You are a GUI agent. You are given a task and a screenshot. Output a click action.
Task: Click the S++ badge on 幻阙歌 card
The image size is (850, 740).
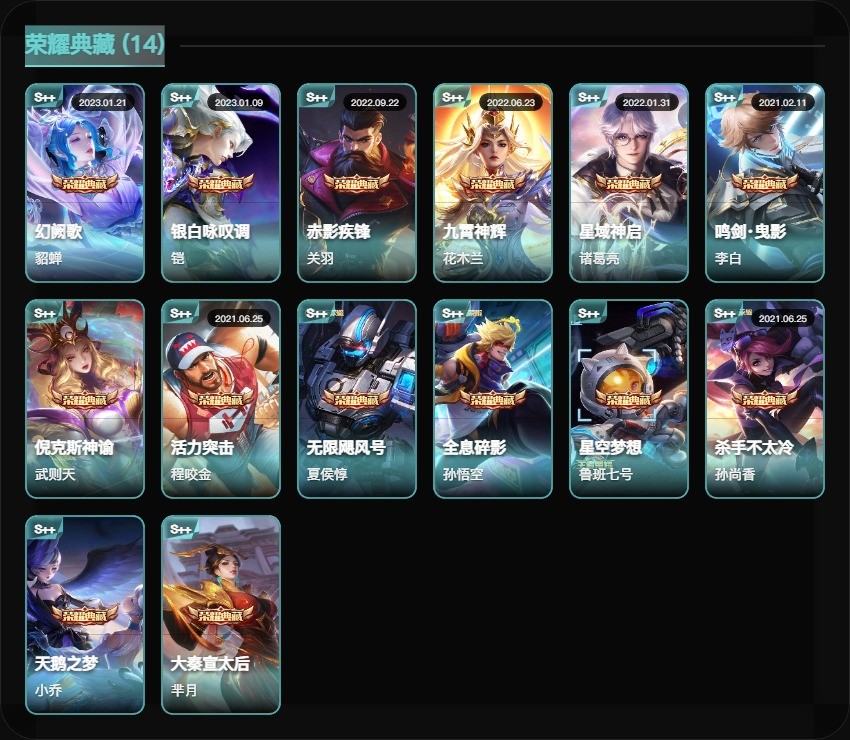(44, 98)
